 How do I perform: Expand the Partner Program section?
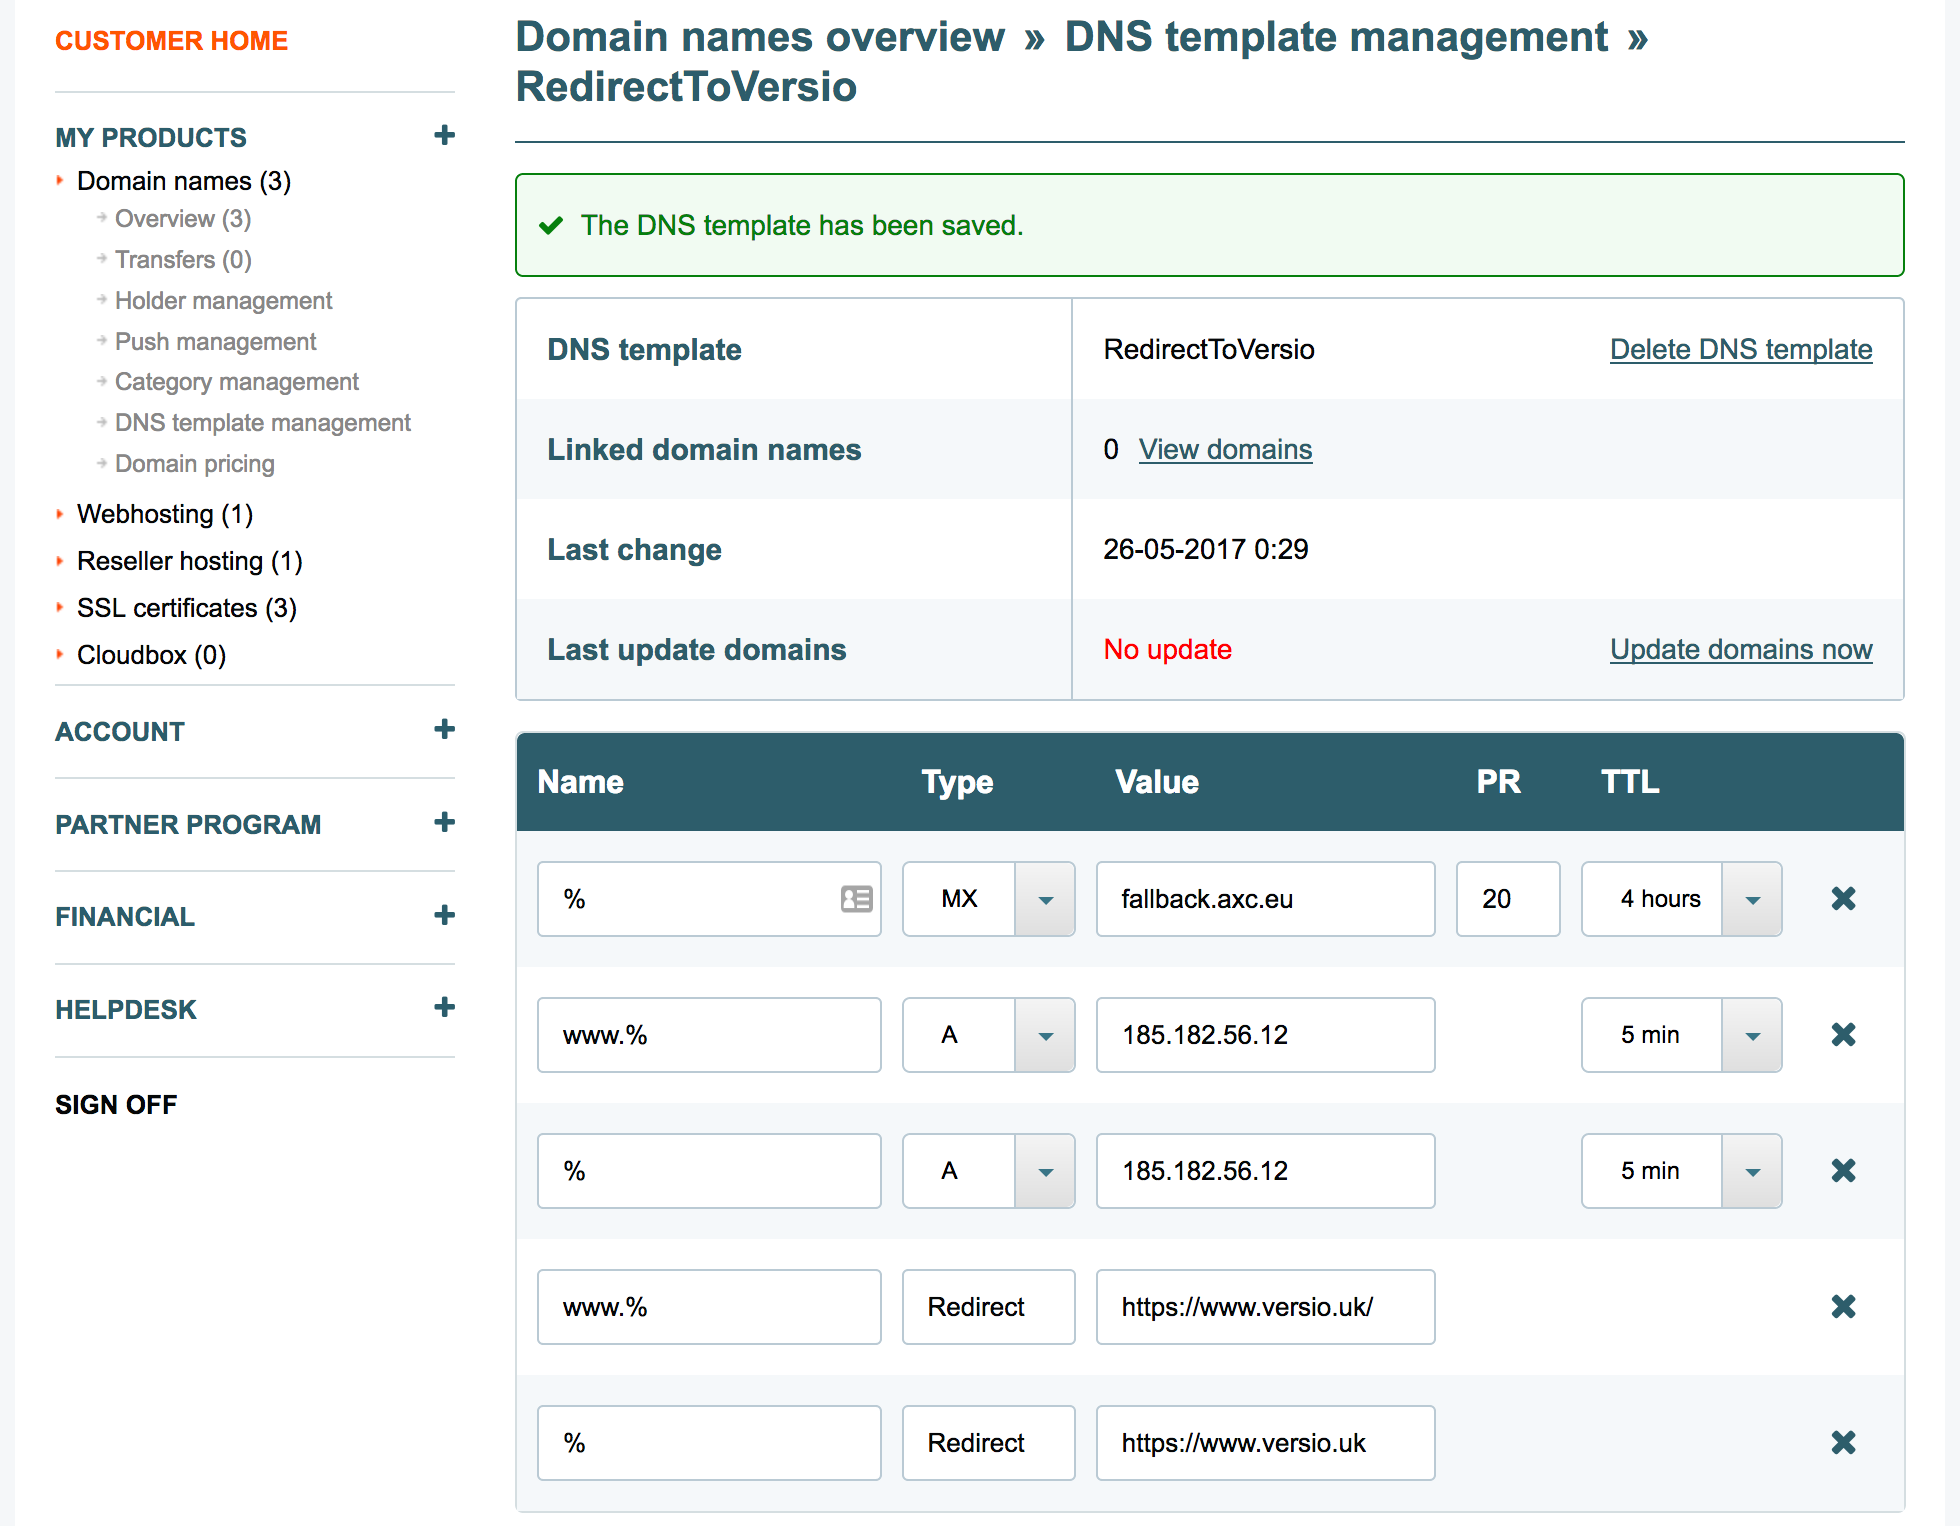pos(444,823)
